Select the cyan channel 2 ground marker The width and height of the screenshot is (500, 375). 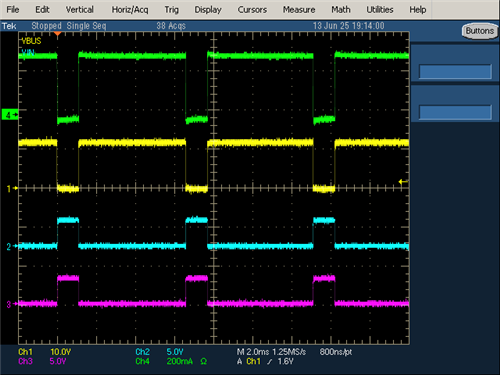[x=11, y=247]
